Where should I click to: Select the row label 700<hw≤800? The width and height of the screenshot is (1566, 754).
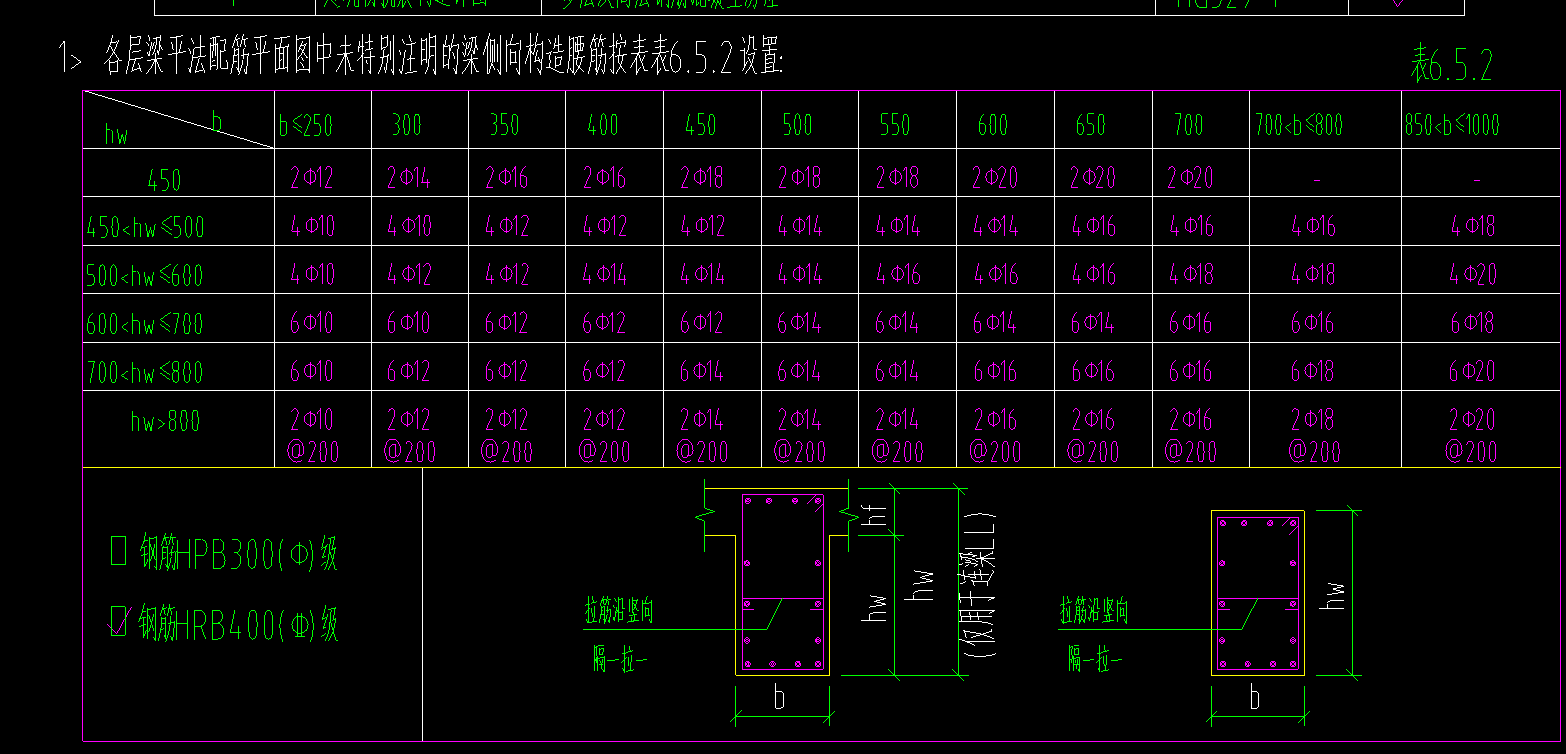point(145,372)
